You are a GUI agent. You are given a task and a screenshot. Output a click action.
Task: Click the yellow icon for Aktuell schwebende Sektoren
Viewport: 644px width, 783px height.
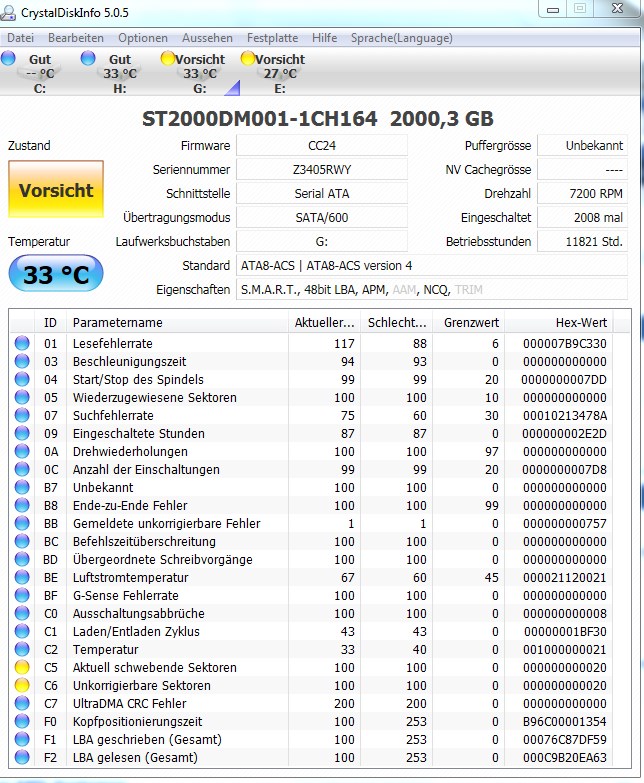click(22, 667)
